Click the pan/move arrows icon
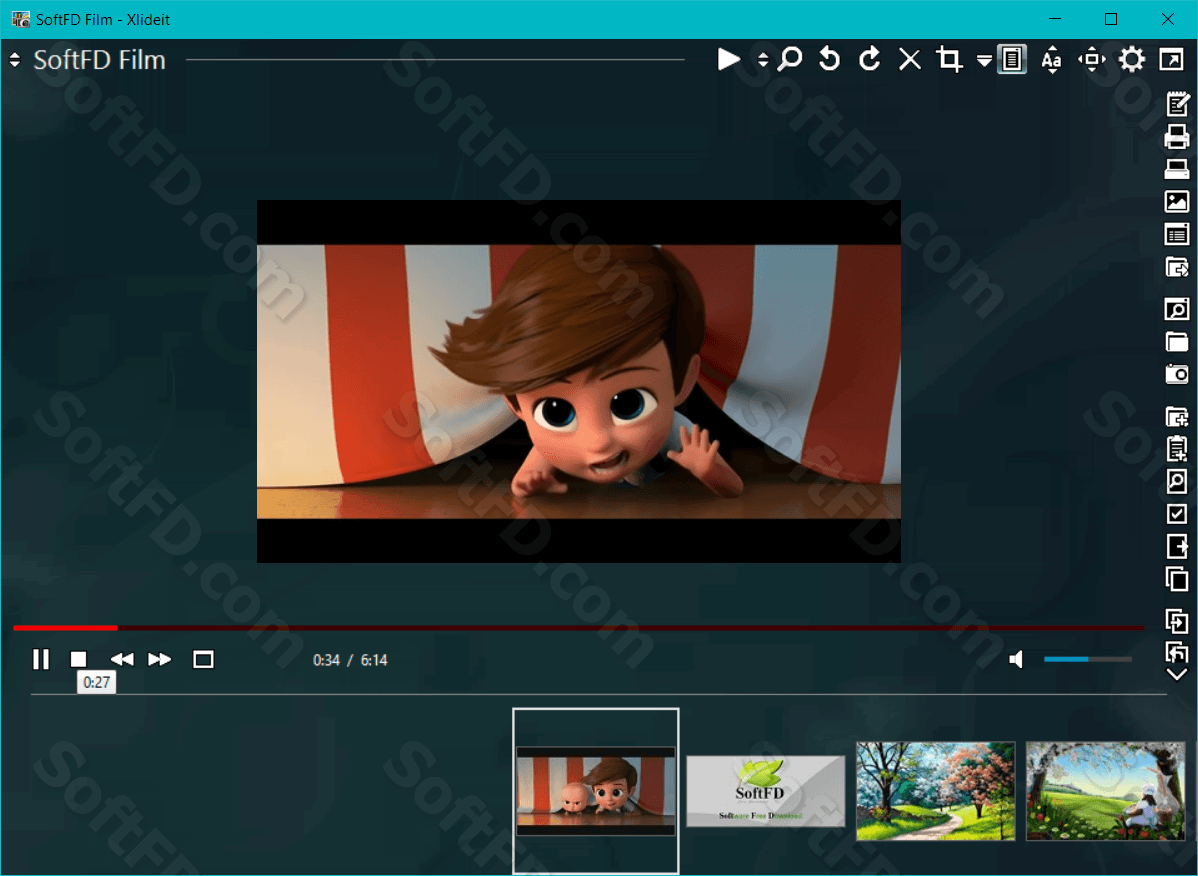Screen dimensions: 1198x876 (x=1092, y=60)
